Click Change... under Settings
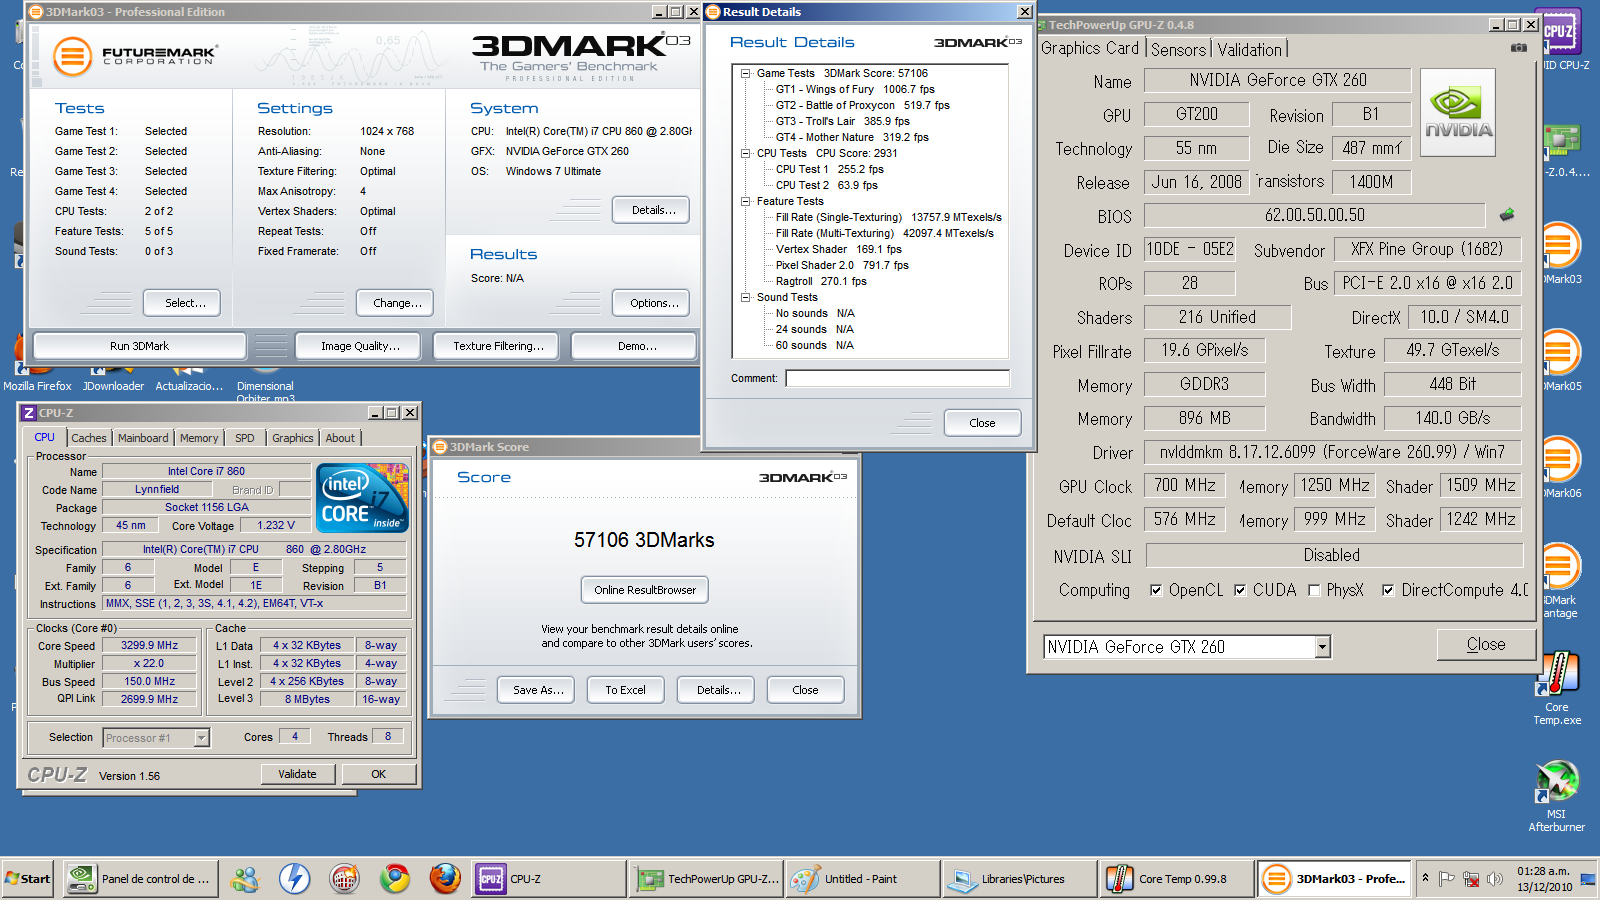Screen dimensions: 1600x900 [x=397, y=303]
